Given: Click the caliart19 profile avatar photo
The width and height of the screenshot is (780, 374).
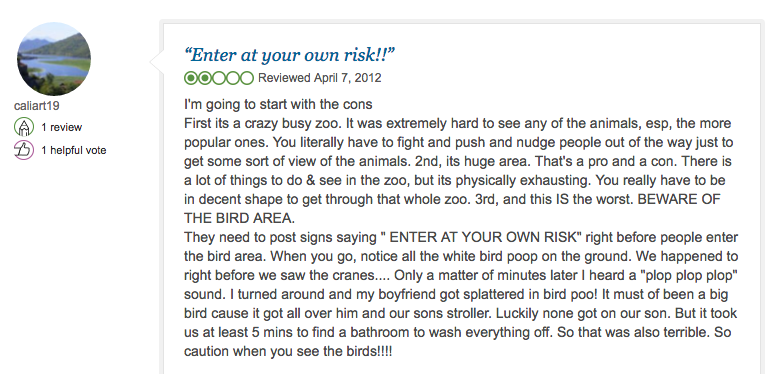Looking at the screenshot, I should point(54,59).
